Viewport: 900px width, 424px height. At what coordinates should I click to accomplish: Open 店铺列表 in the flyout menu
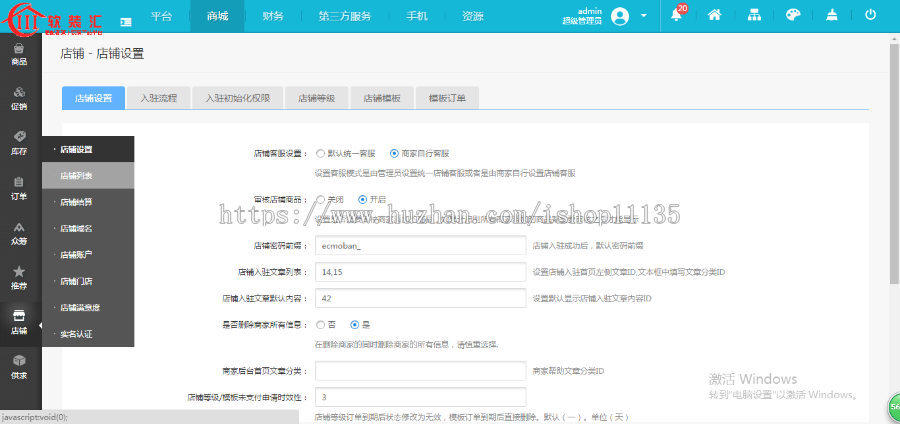point(76,175)
